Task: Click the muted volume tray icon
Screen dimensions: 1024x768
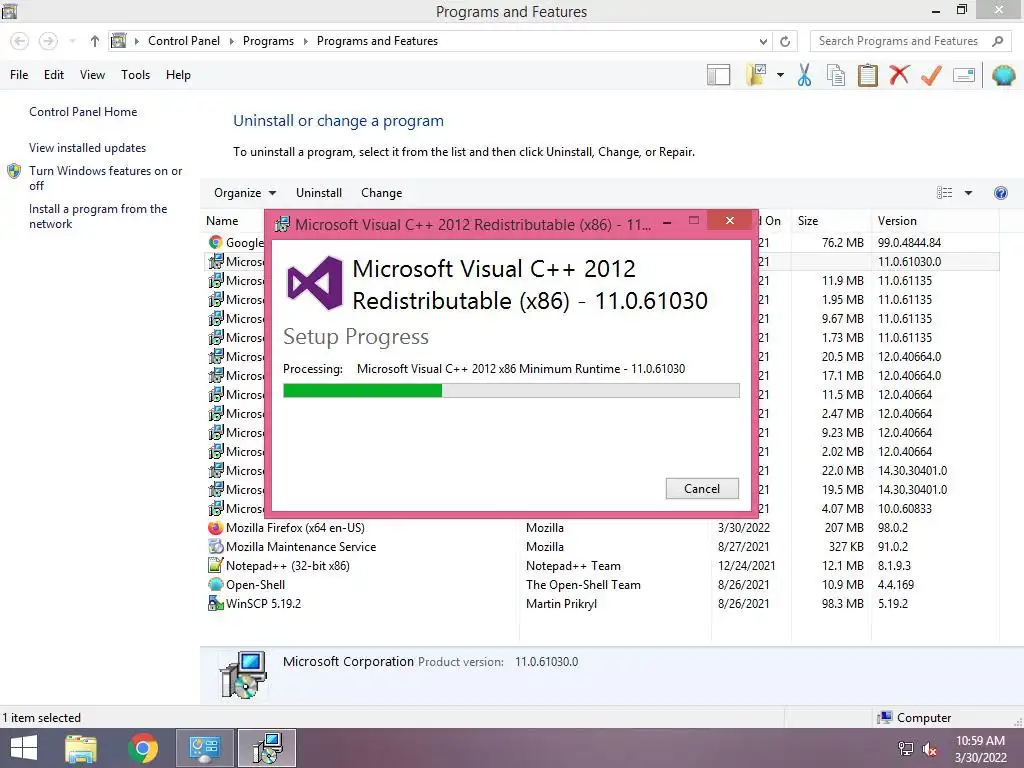Action: pos(930,749)
